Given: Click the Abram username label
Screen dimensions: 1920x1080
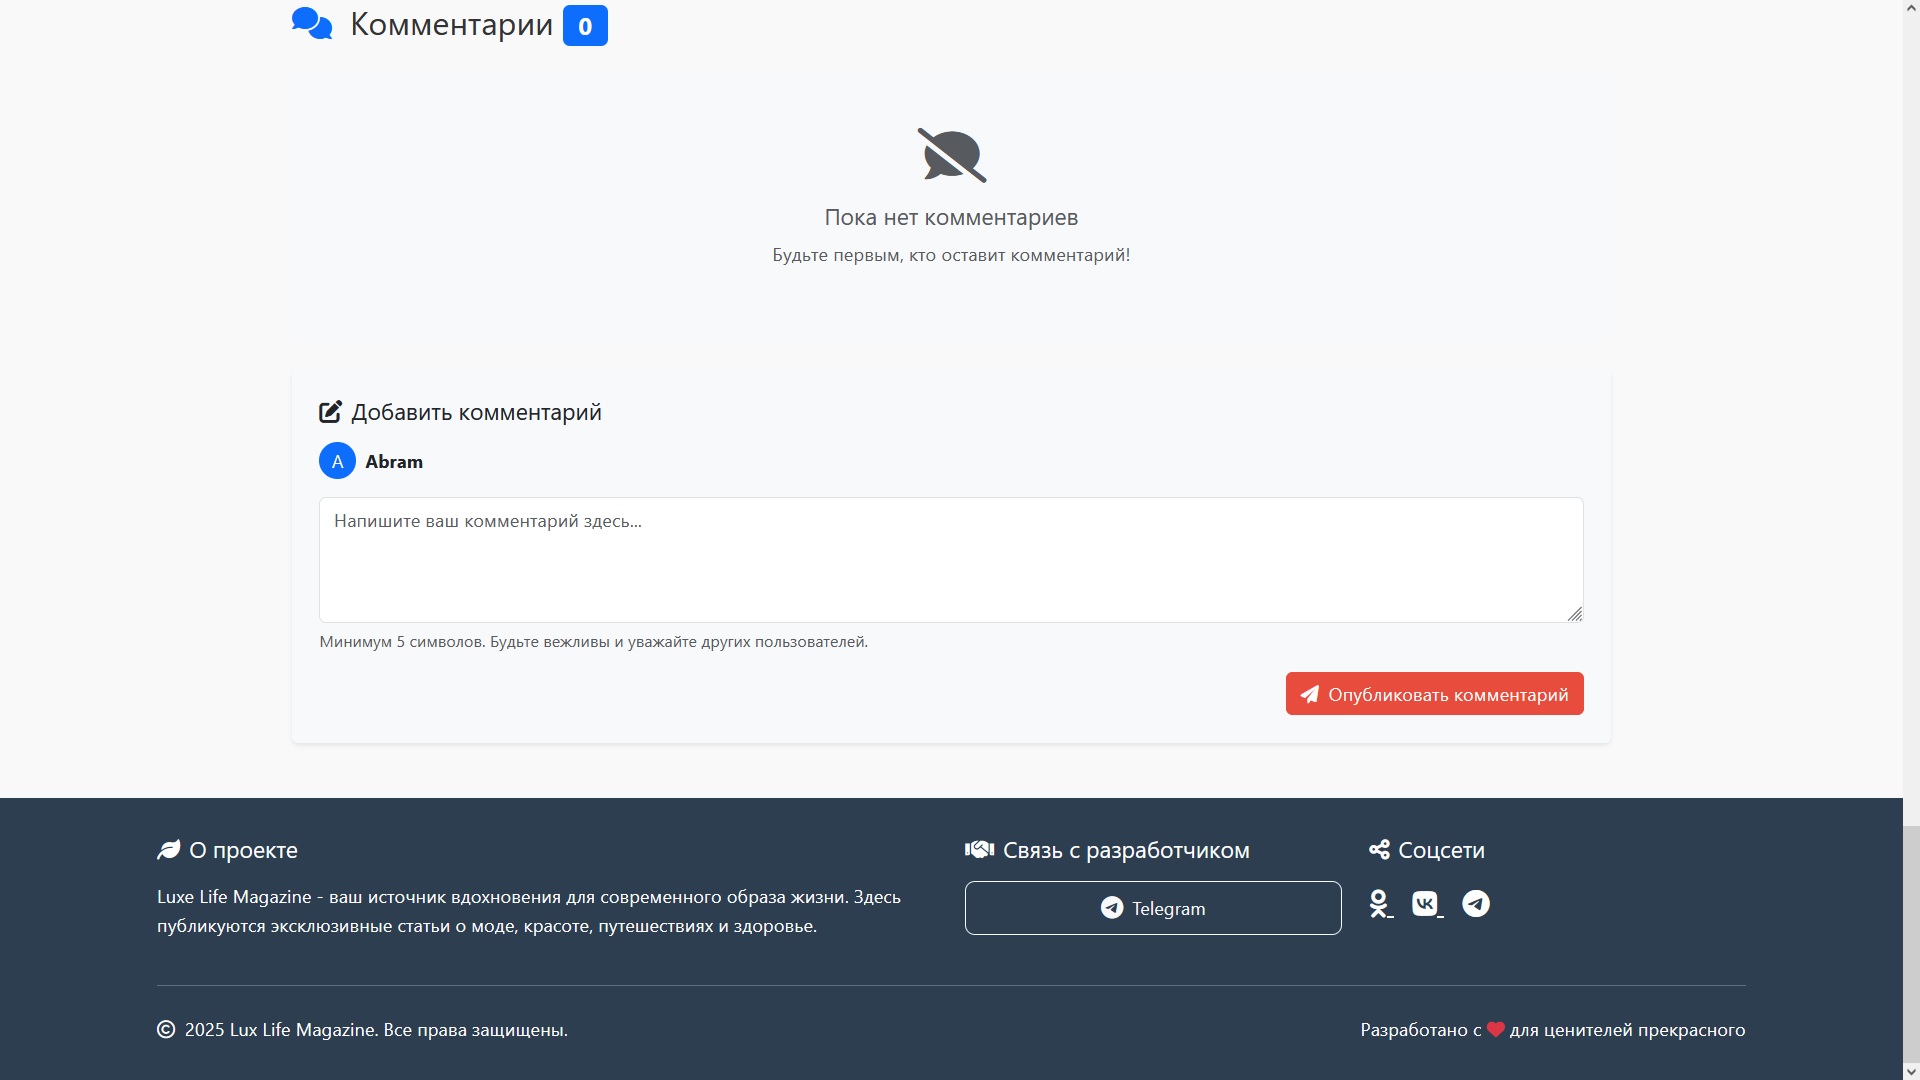Looking at the screenshot, I should point(394,462).
